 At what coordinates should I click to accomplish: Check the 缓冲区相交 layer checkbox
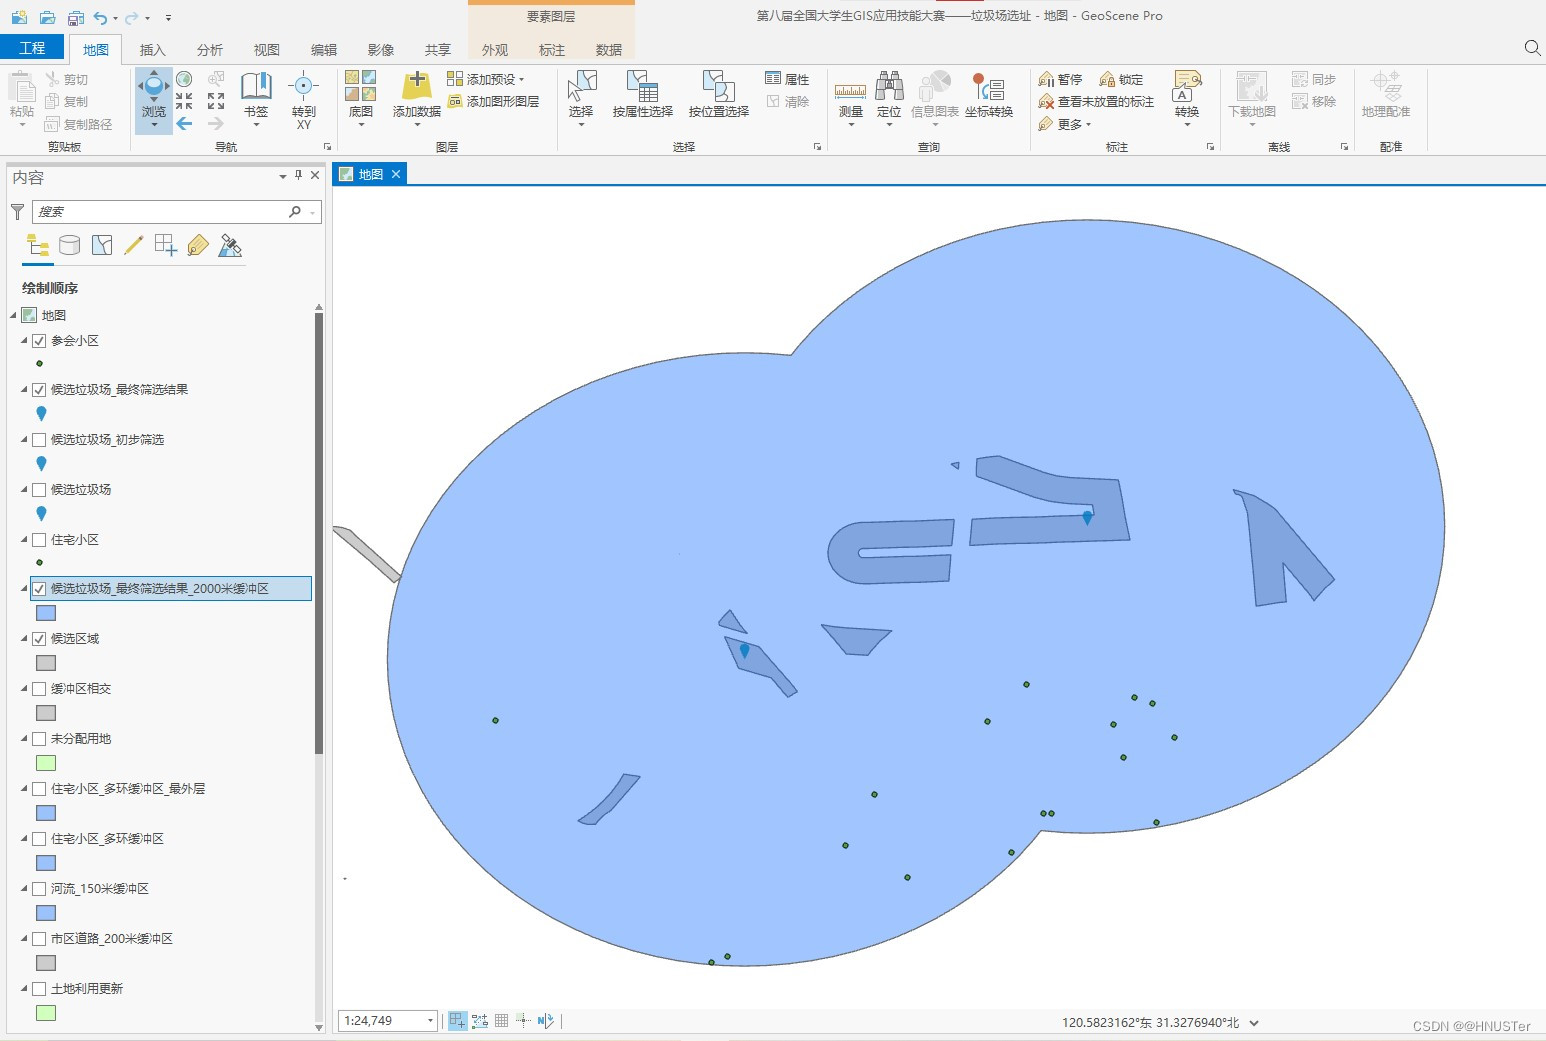(39, 689)
